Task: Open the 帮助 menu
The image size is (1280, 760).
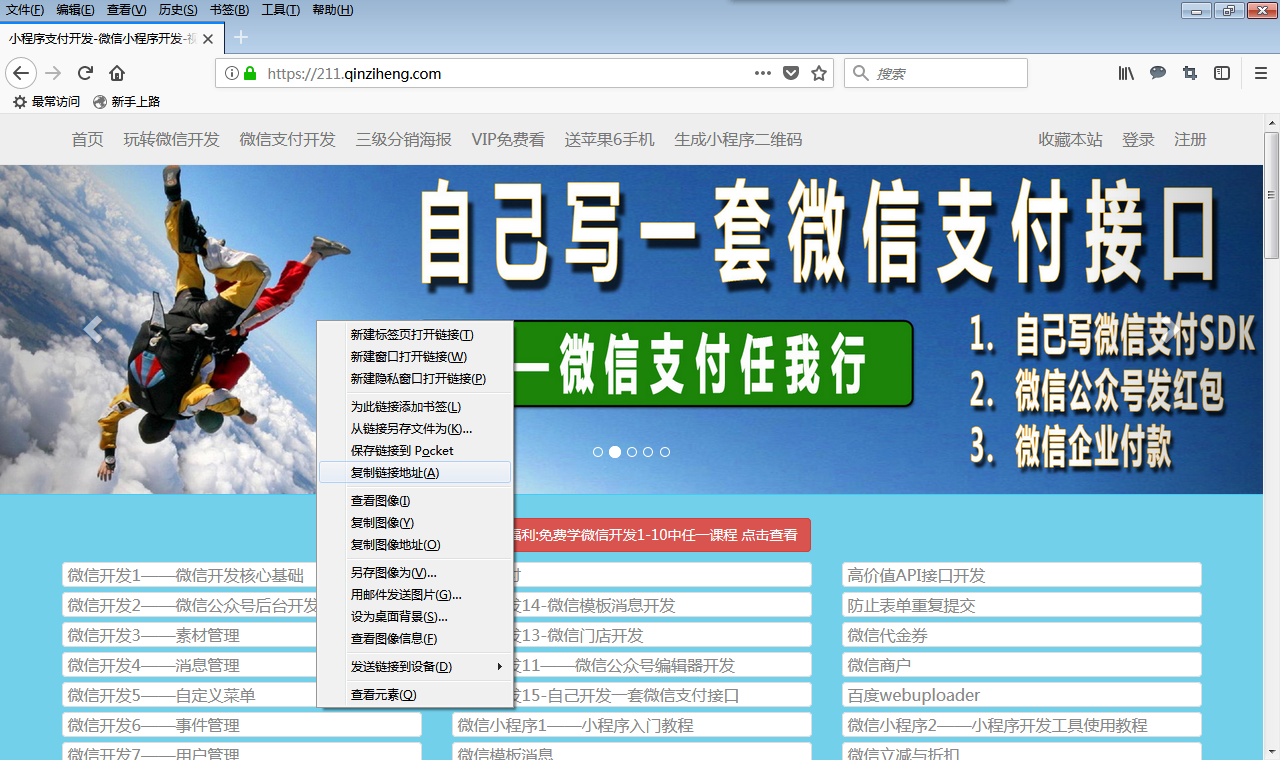Action: (333, 10)
